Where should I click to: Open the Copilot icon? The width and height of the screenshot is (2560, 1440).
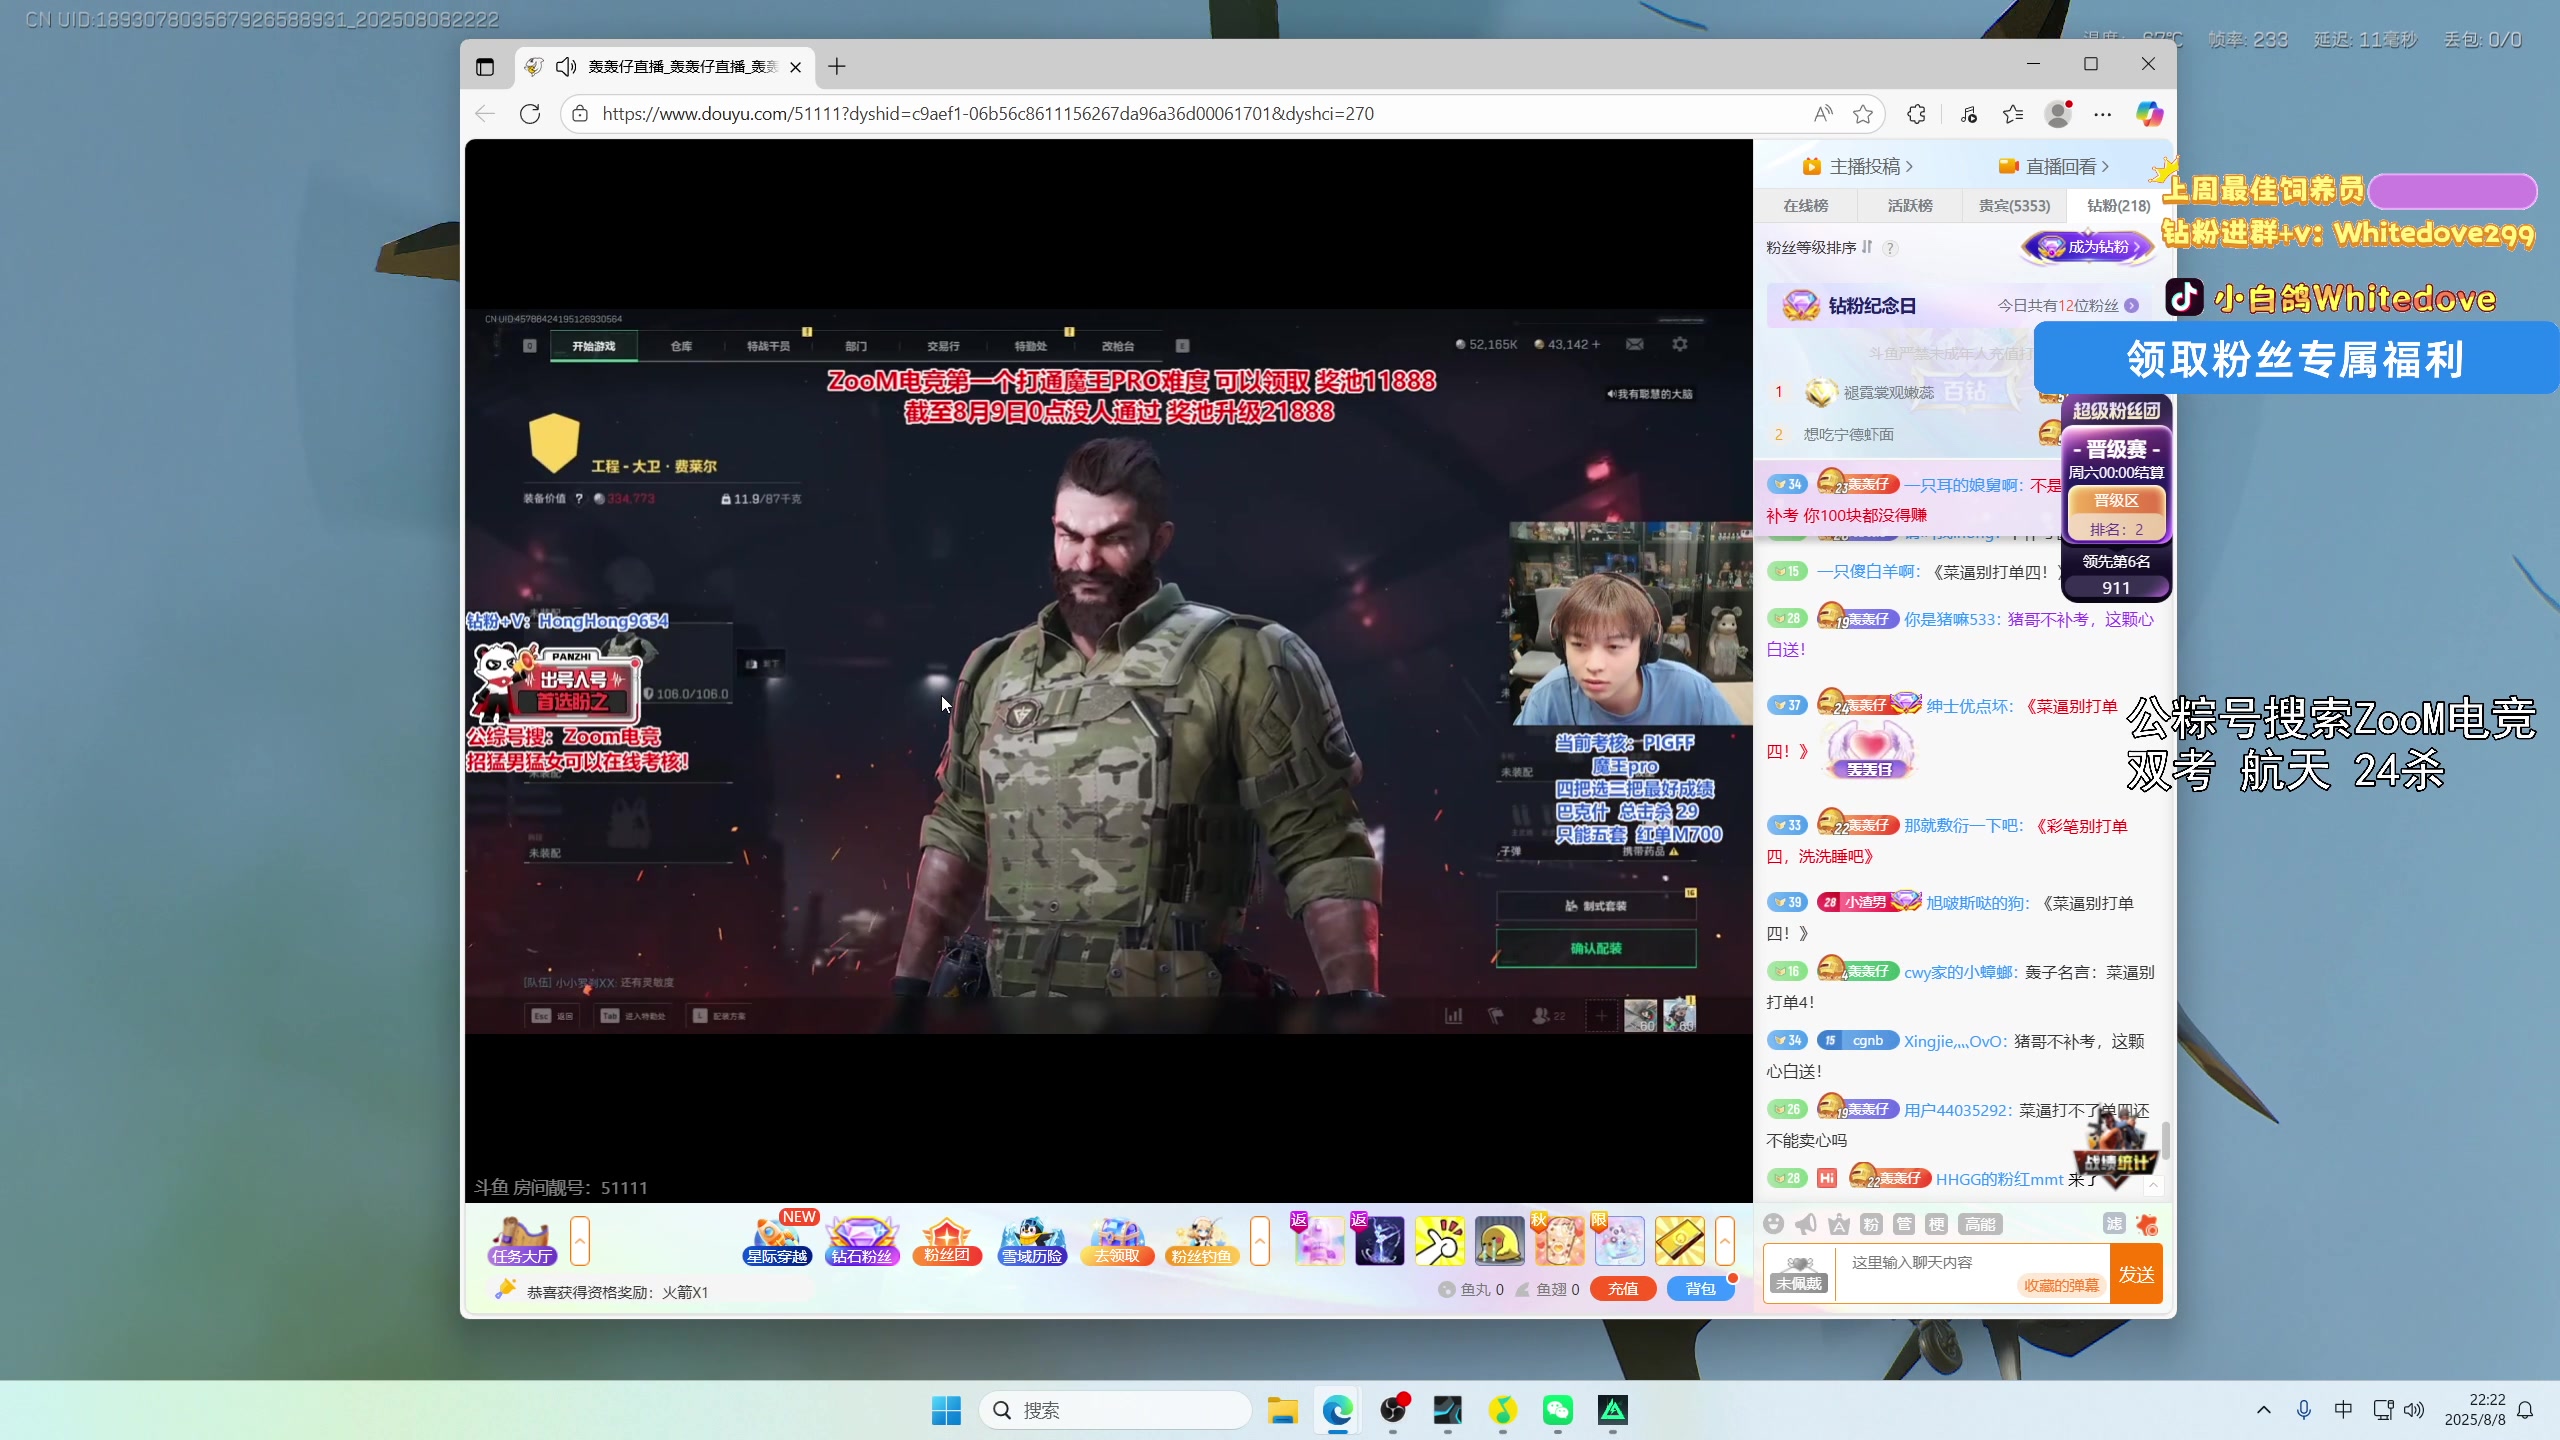[2149, 114]
